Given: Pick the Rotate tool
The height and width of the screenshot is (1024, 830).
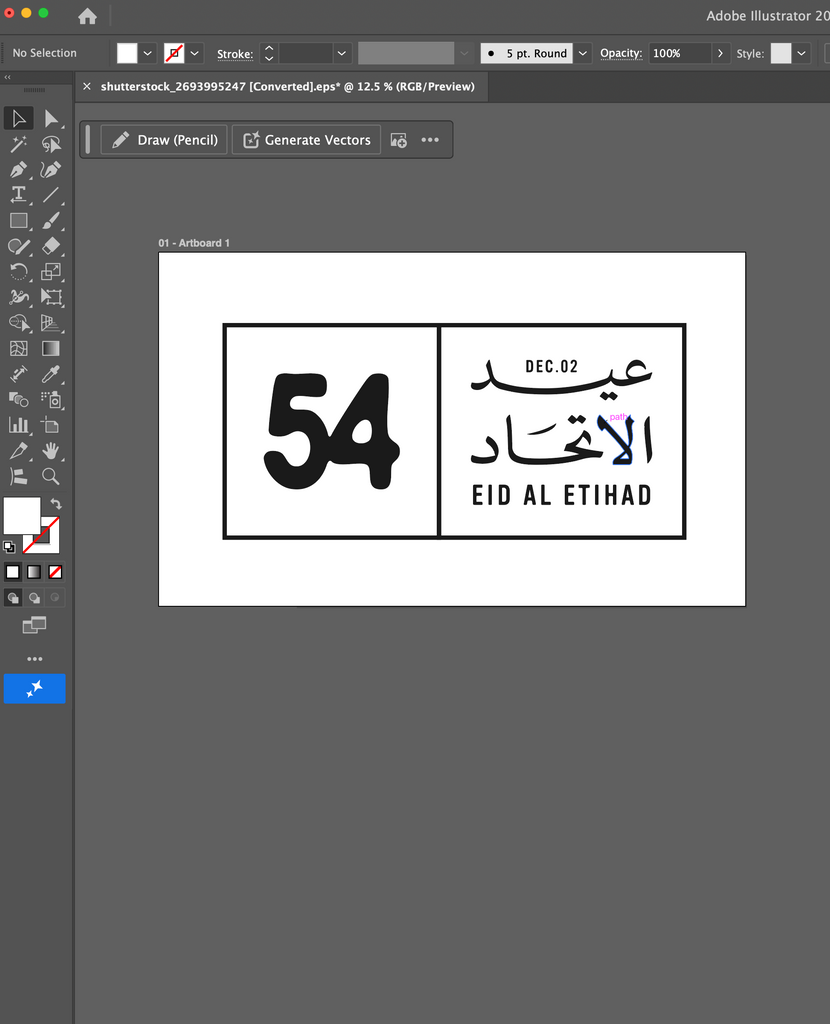Looking at the screenshot, I should tap(18, 272).
